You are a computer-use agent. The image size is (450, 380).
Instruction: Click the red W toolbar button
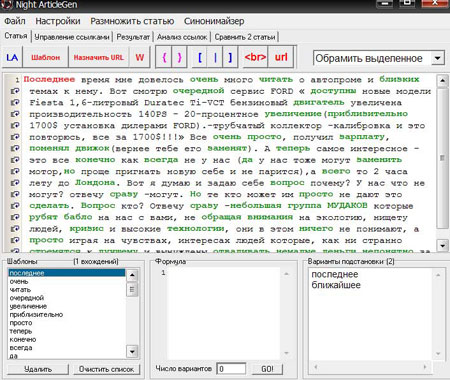tap(140, 57)
